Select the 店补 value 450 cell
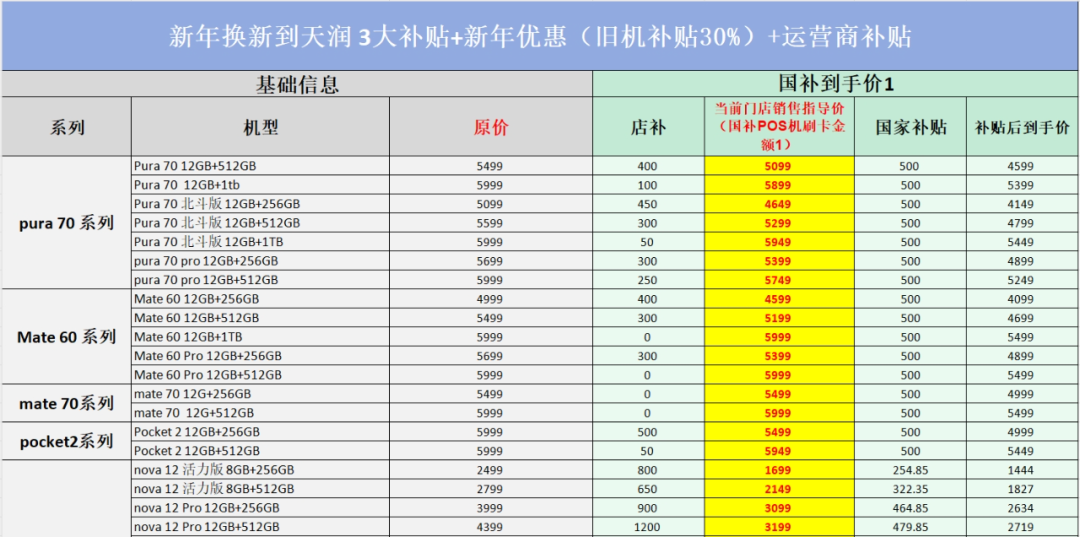 click(x=648, y=204)
